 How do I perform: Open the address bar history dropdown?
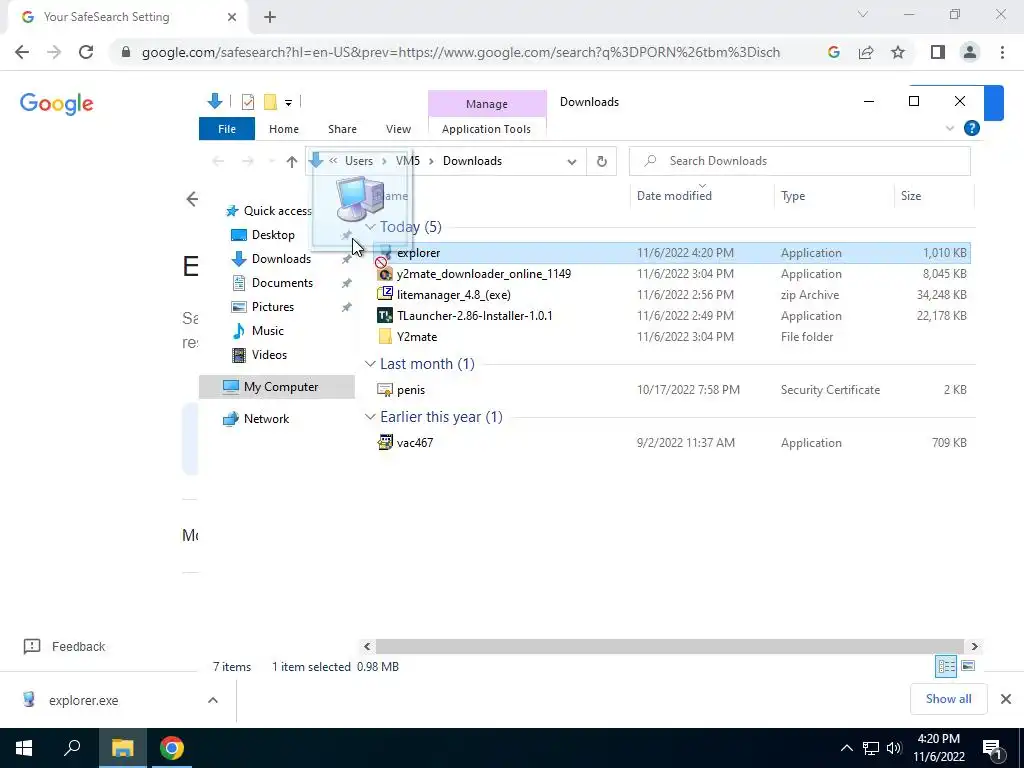coord(571,161)
